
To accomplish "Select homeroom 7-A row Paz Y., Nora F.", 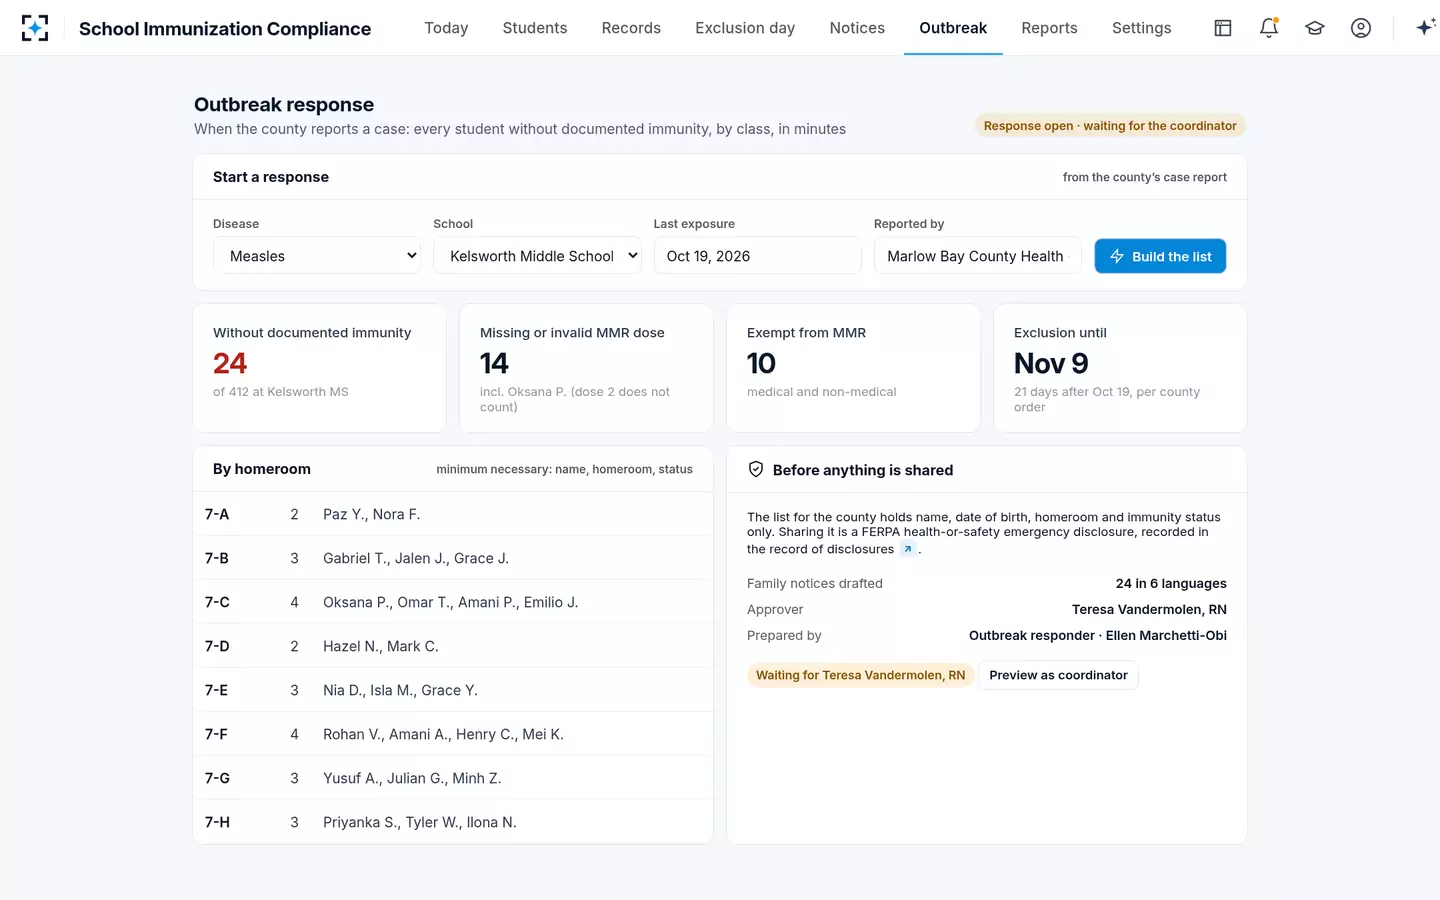I will point(453,514).
